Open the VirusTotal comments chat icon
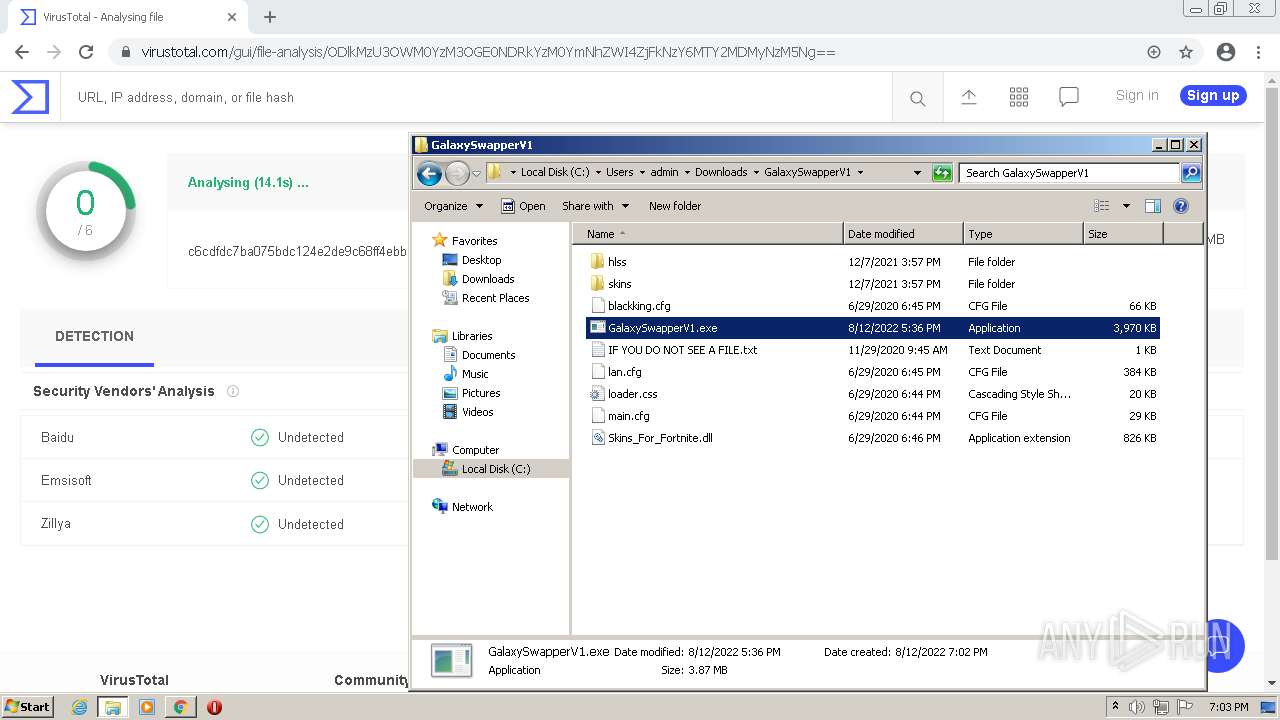This screenshot has width=1280, height=720. tap(1069, 97)
